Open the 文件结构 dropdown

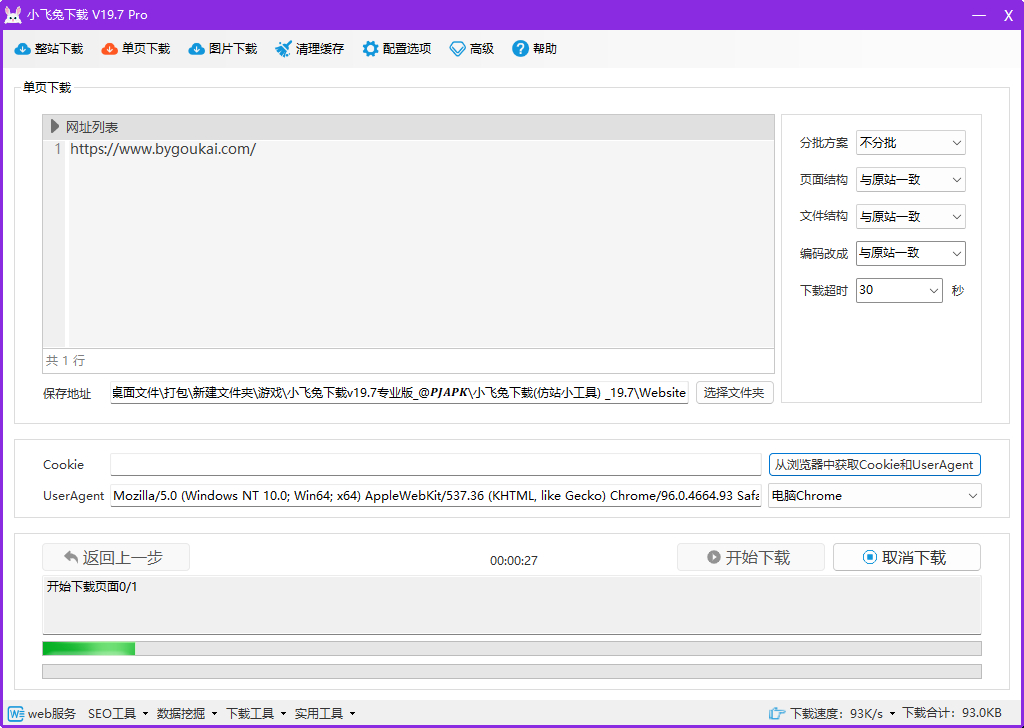click(910, 217)
